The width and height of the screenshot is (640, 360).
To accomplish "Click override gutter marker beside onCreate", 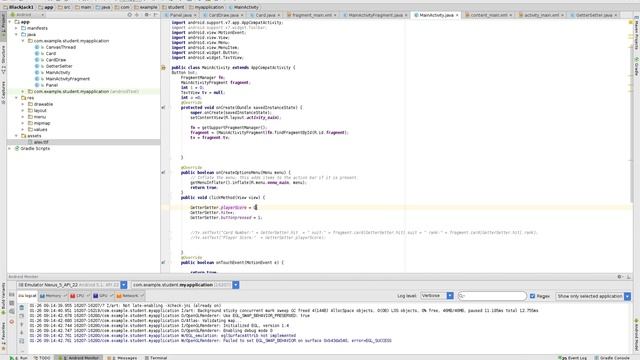I will click(x=163, y=107).
